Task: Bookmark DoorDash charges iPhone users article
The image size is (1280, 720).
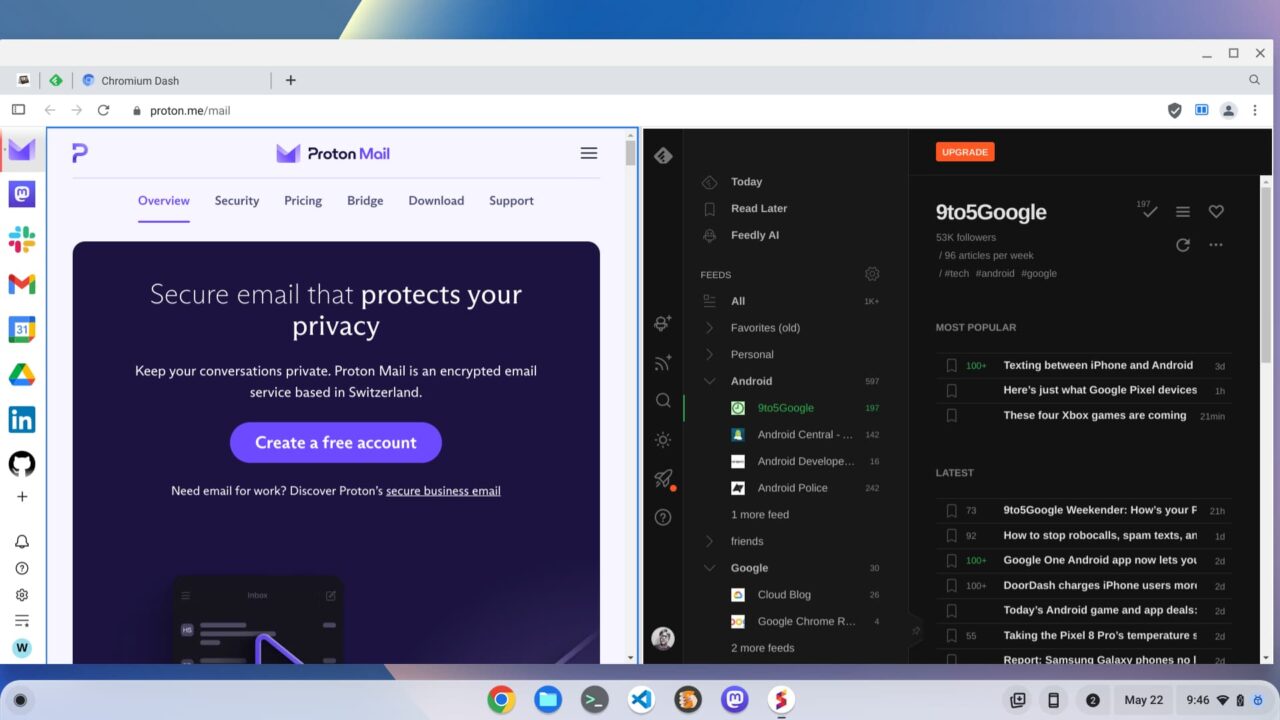Action: (951, 586)
